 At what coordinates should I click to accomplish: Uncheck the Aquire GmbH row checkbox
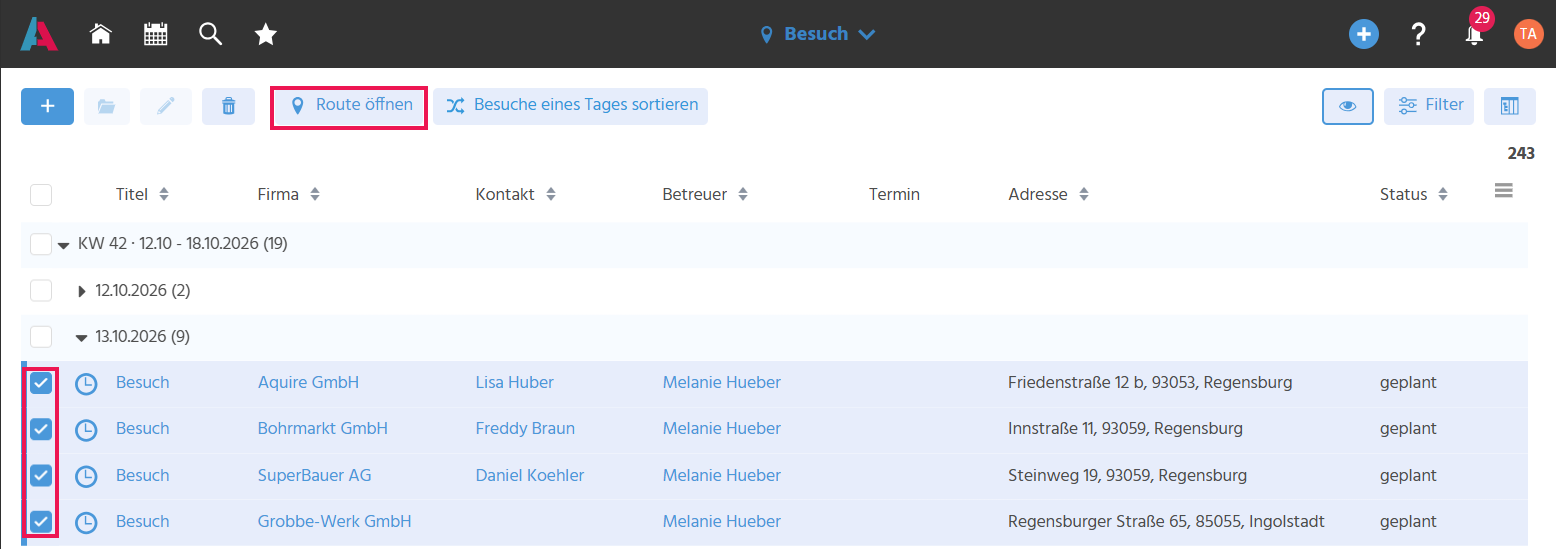[41, 382]
